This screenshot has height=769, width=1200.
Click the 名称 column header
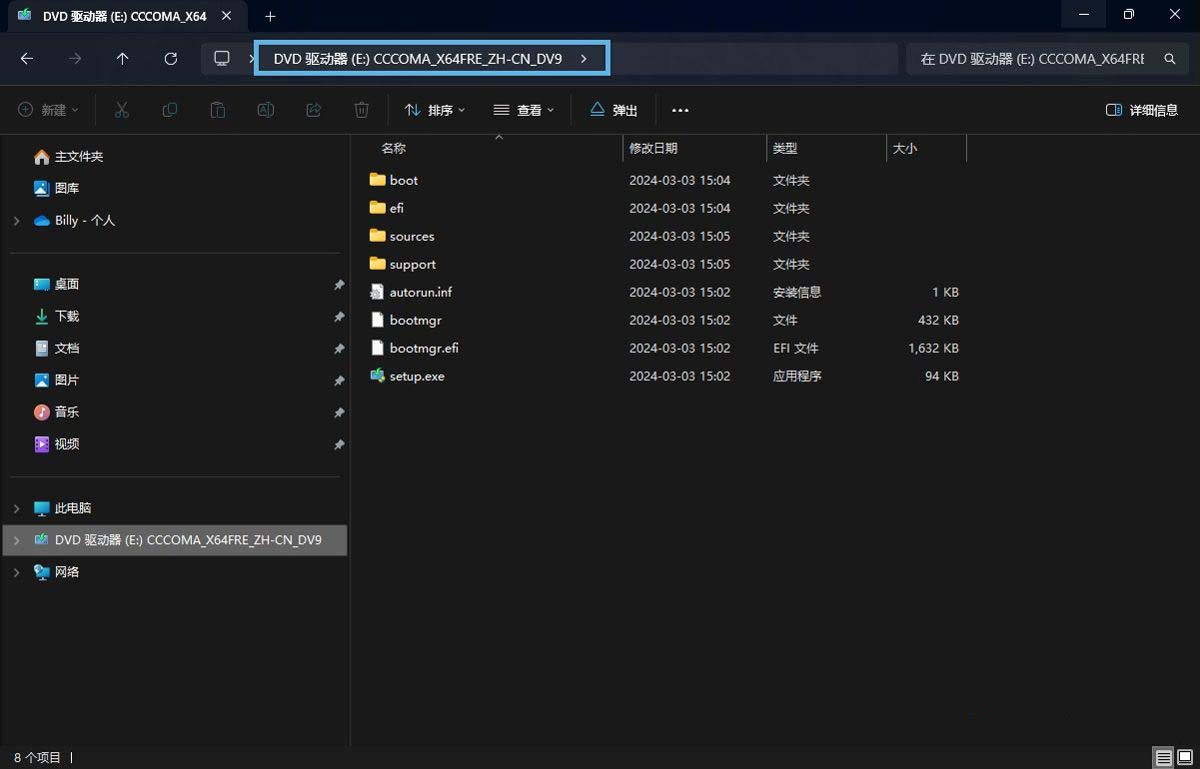point(394,148)
